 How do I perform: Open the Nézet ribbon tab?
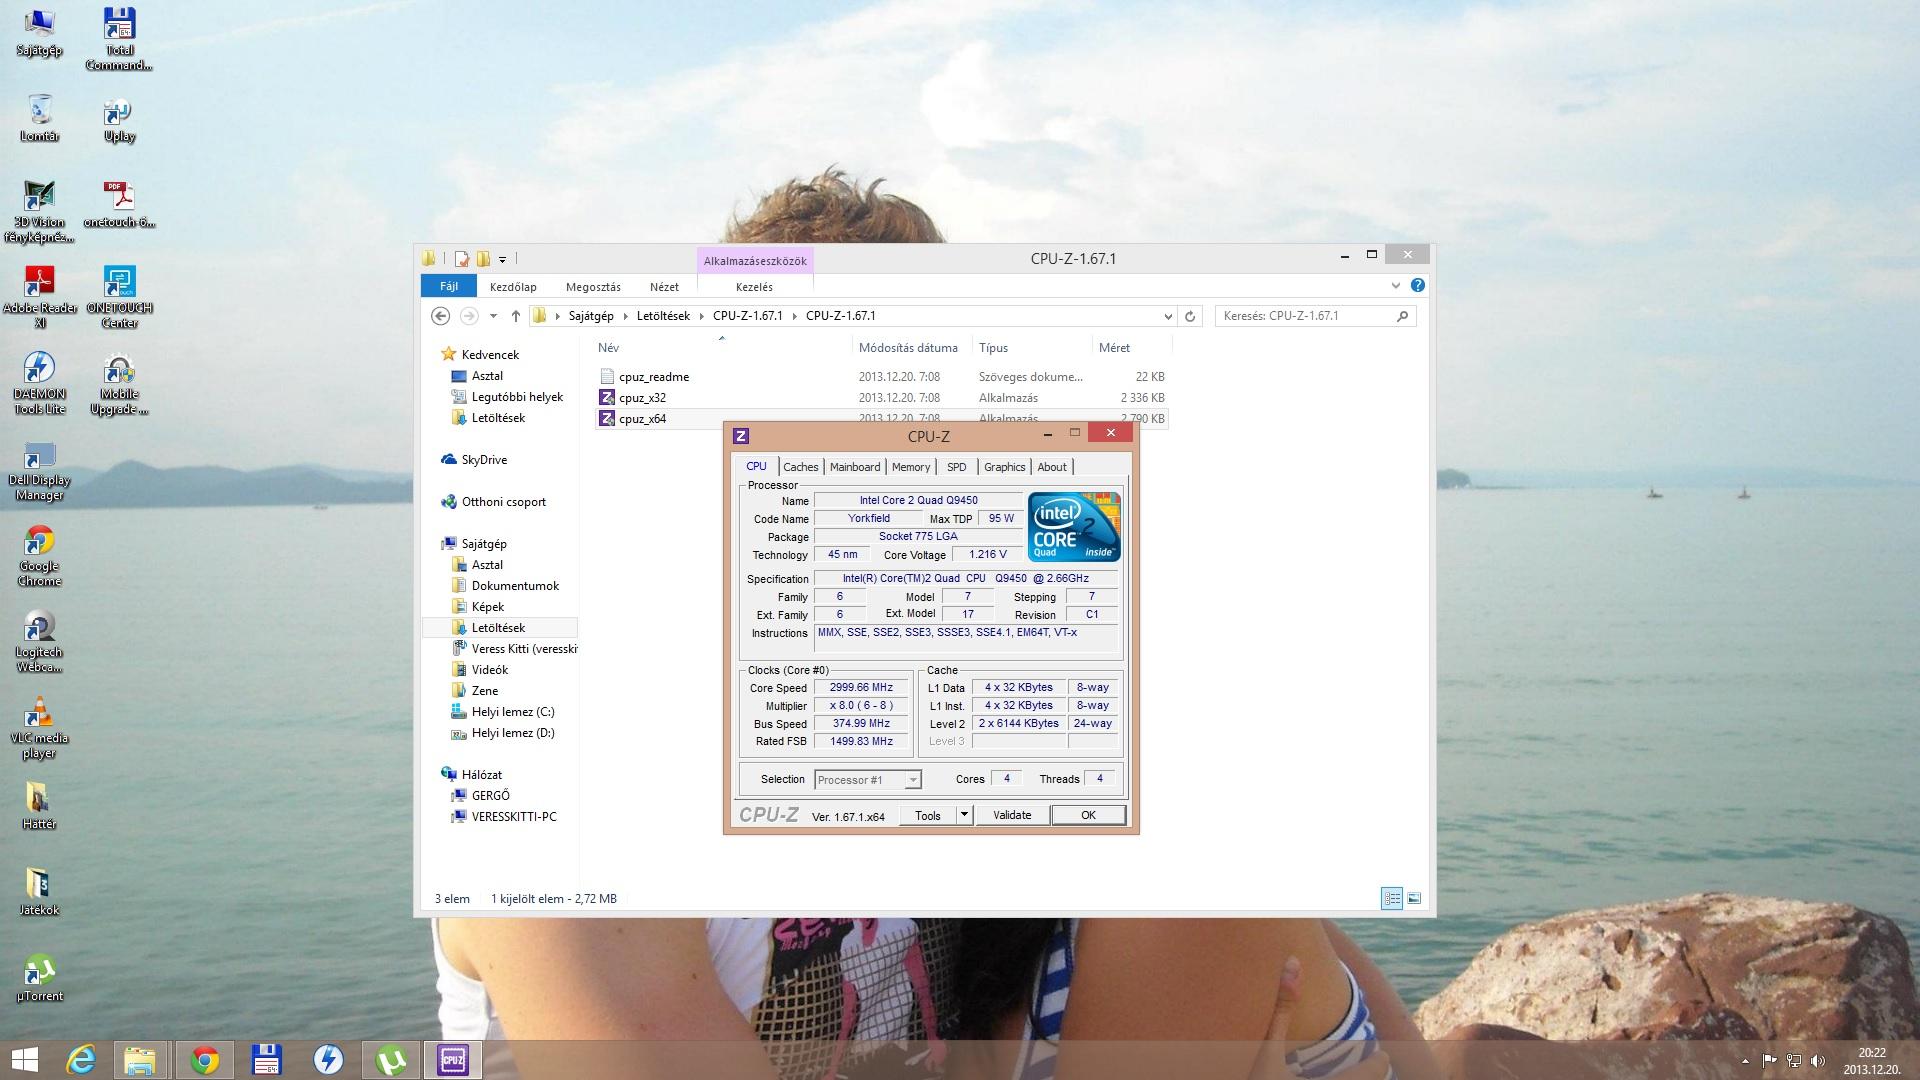pyautogui.click(x=664, y=287)
